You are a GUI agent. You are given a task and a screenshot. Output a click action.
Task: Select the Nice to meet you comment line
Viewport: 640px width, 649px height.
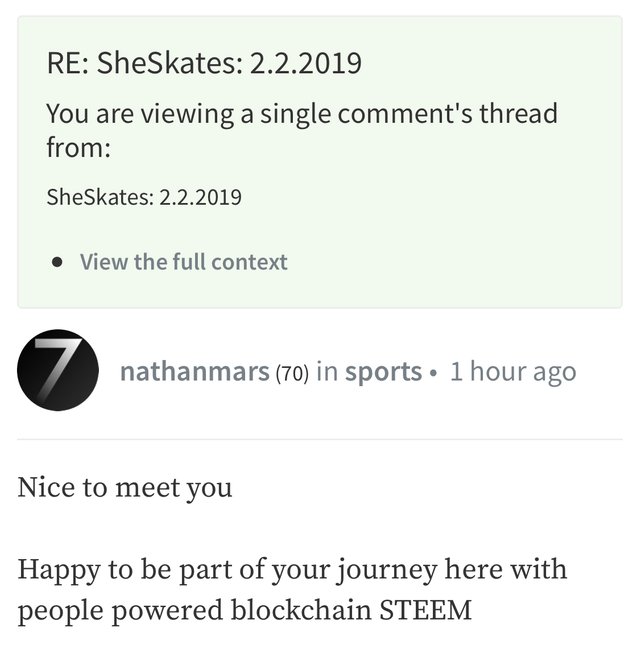click(125, 488)
